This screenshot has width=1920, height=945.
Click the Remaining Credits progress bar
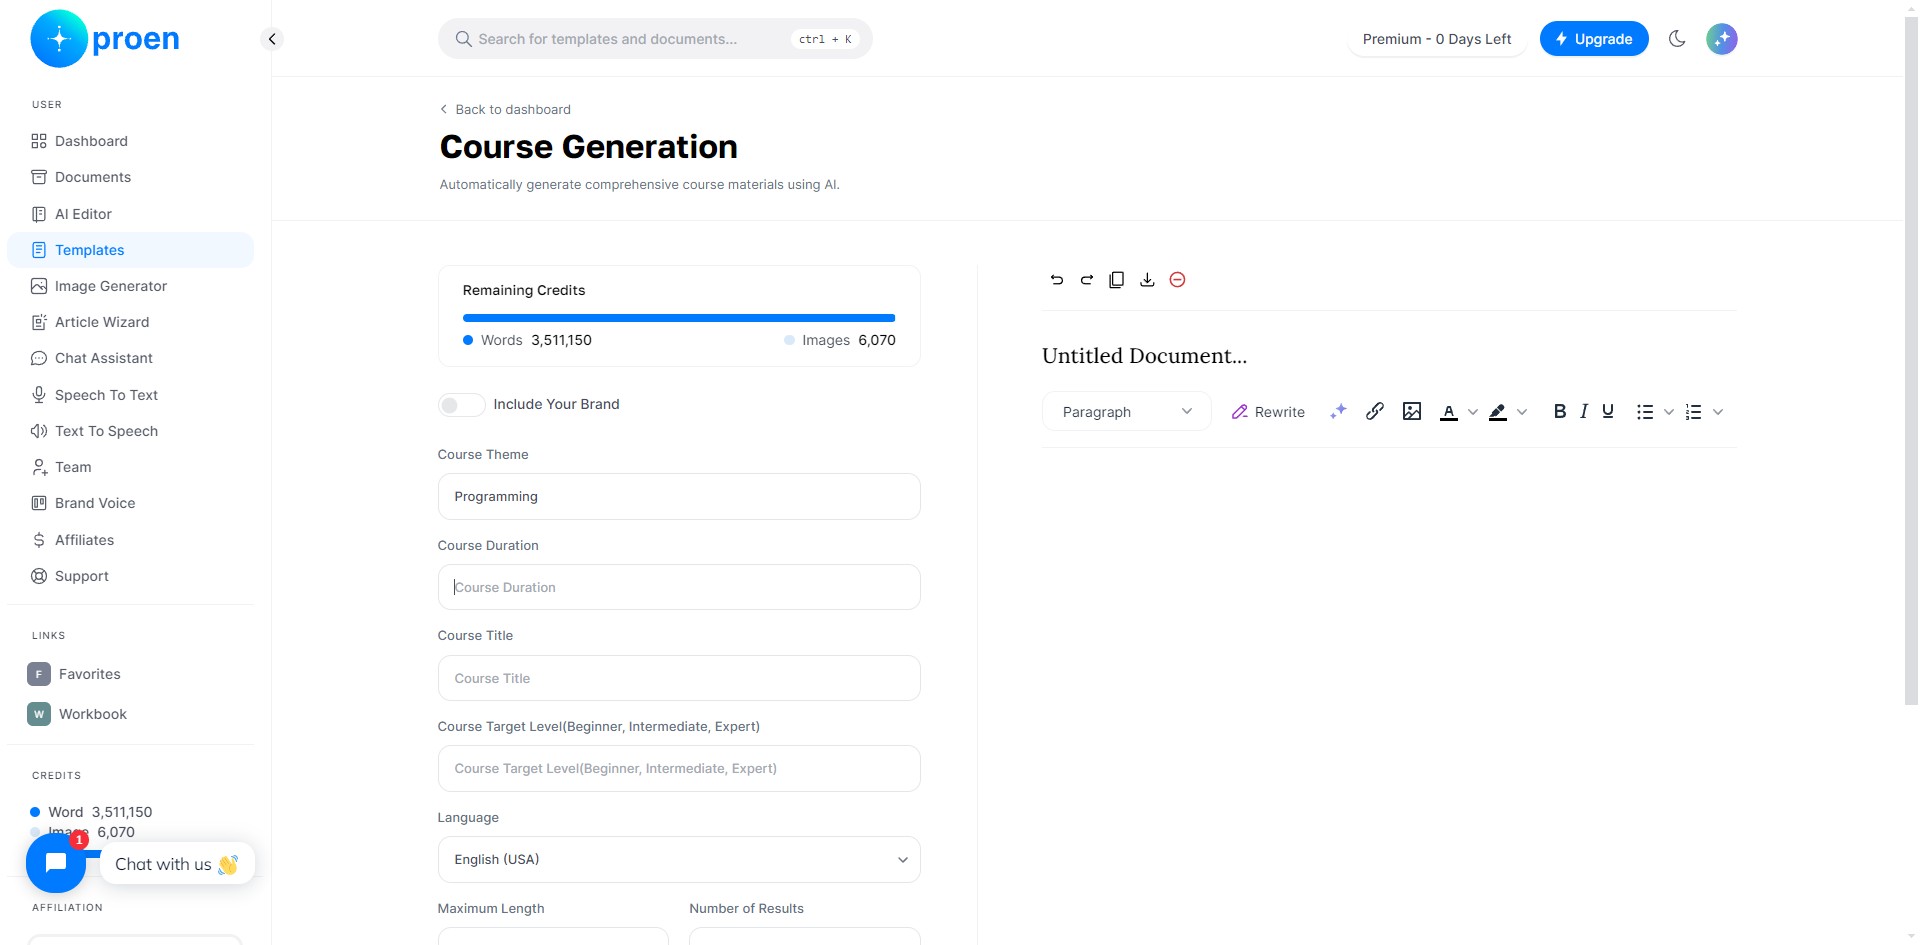tap(679, 318)
